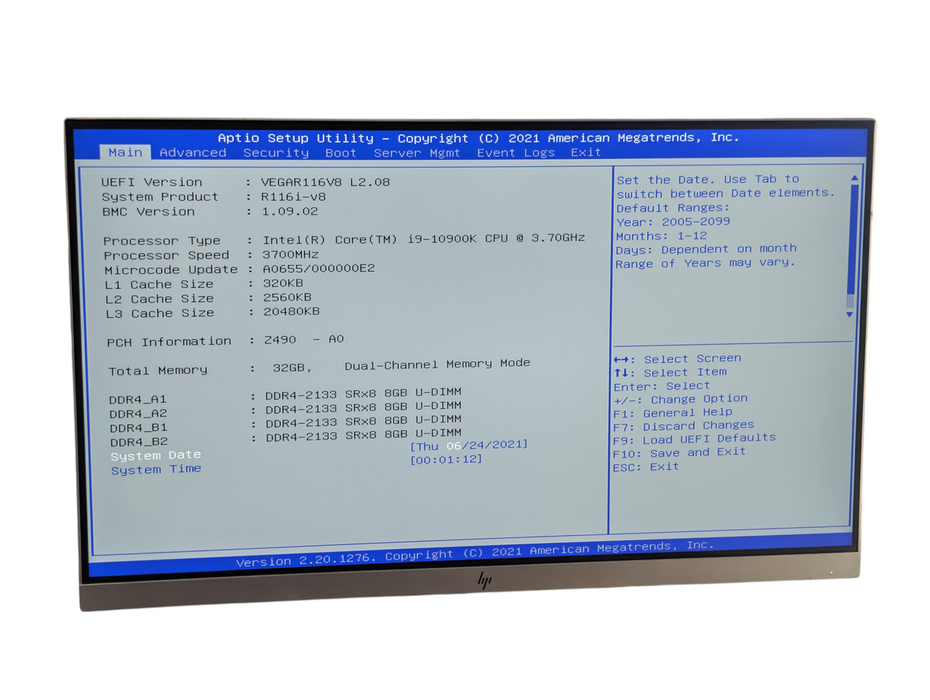Click Processor Speed value 3700MHz
The width and height of the screenshot is (930, 700).
click(291, 254)
